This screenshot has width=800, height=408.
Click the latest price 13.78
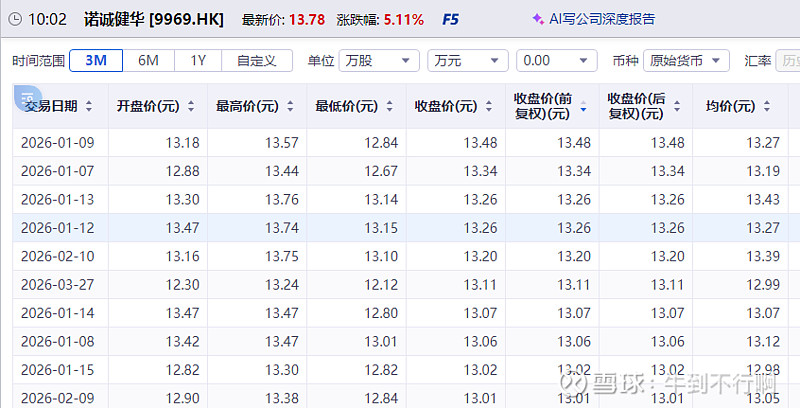[x=307, y=20]
